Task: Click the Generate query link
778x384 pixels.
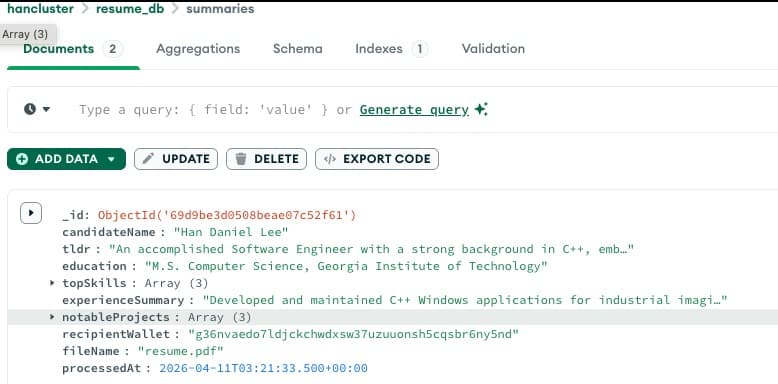Action: click(414, 110)
